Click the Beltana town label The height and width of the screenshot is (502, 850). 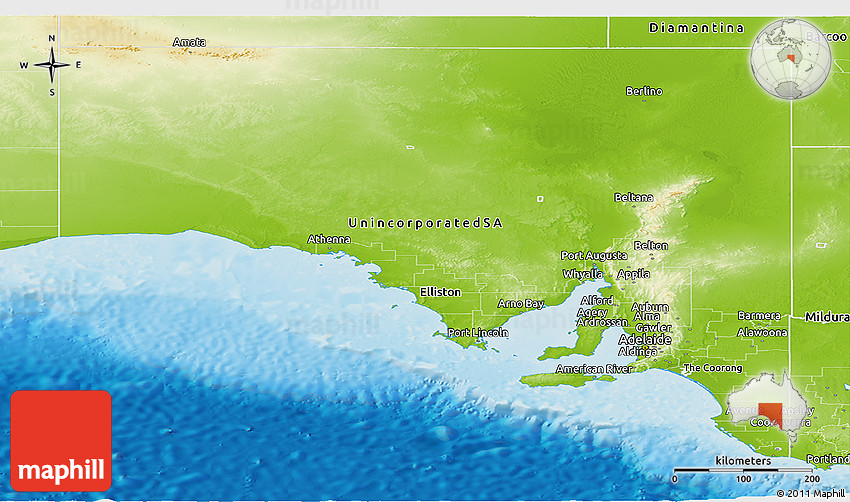pos(635,198)
